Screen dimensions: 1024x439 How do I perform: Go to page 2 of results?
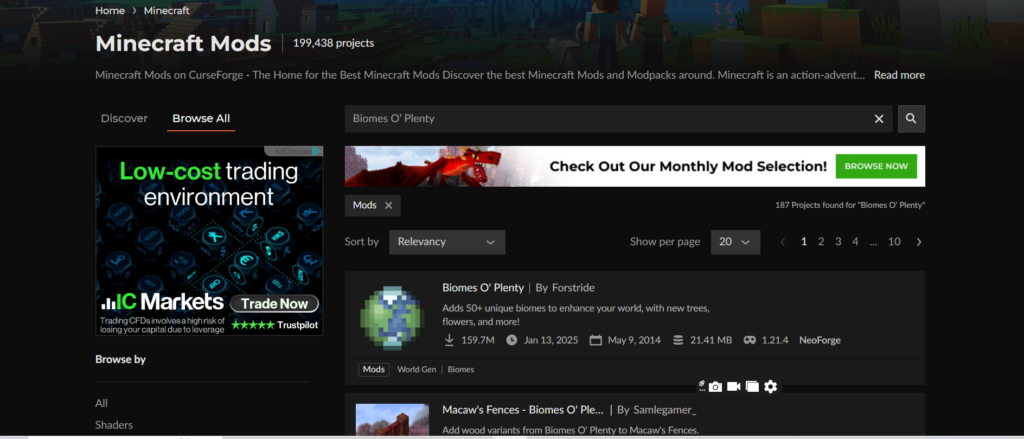[x=821, y=242]
